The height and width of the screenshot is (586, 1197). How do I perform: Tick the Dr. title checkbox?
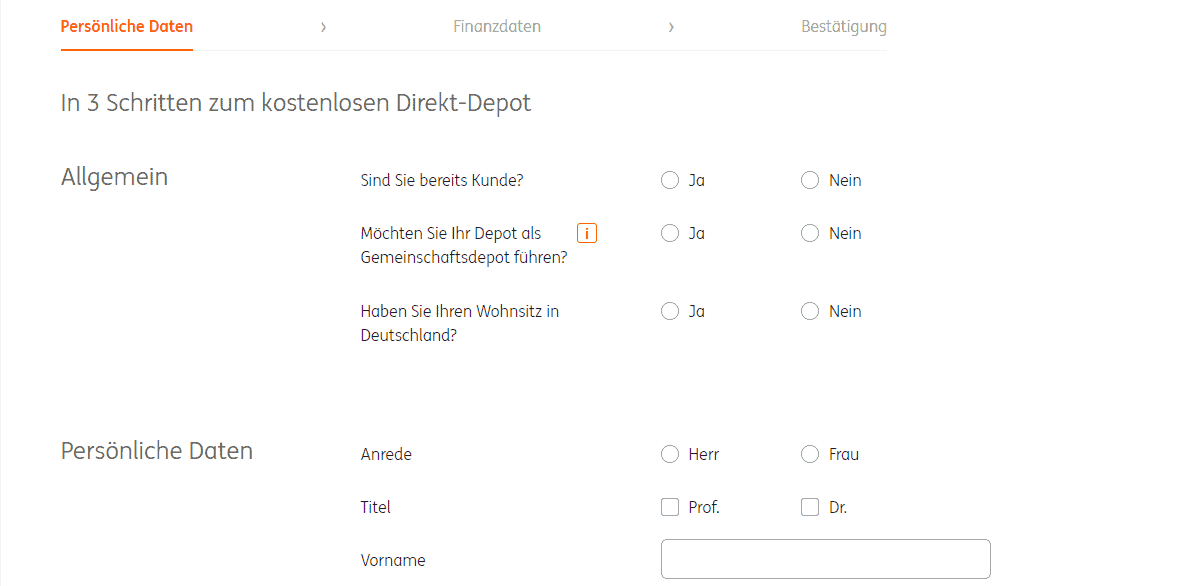point(810,507)
